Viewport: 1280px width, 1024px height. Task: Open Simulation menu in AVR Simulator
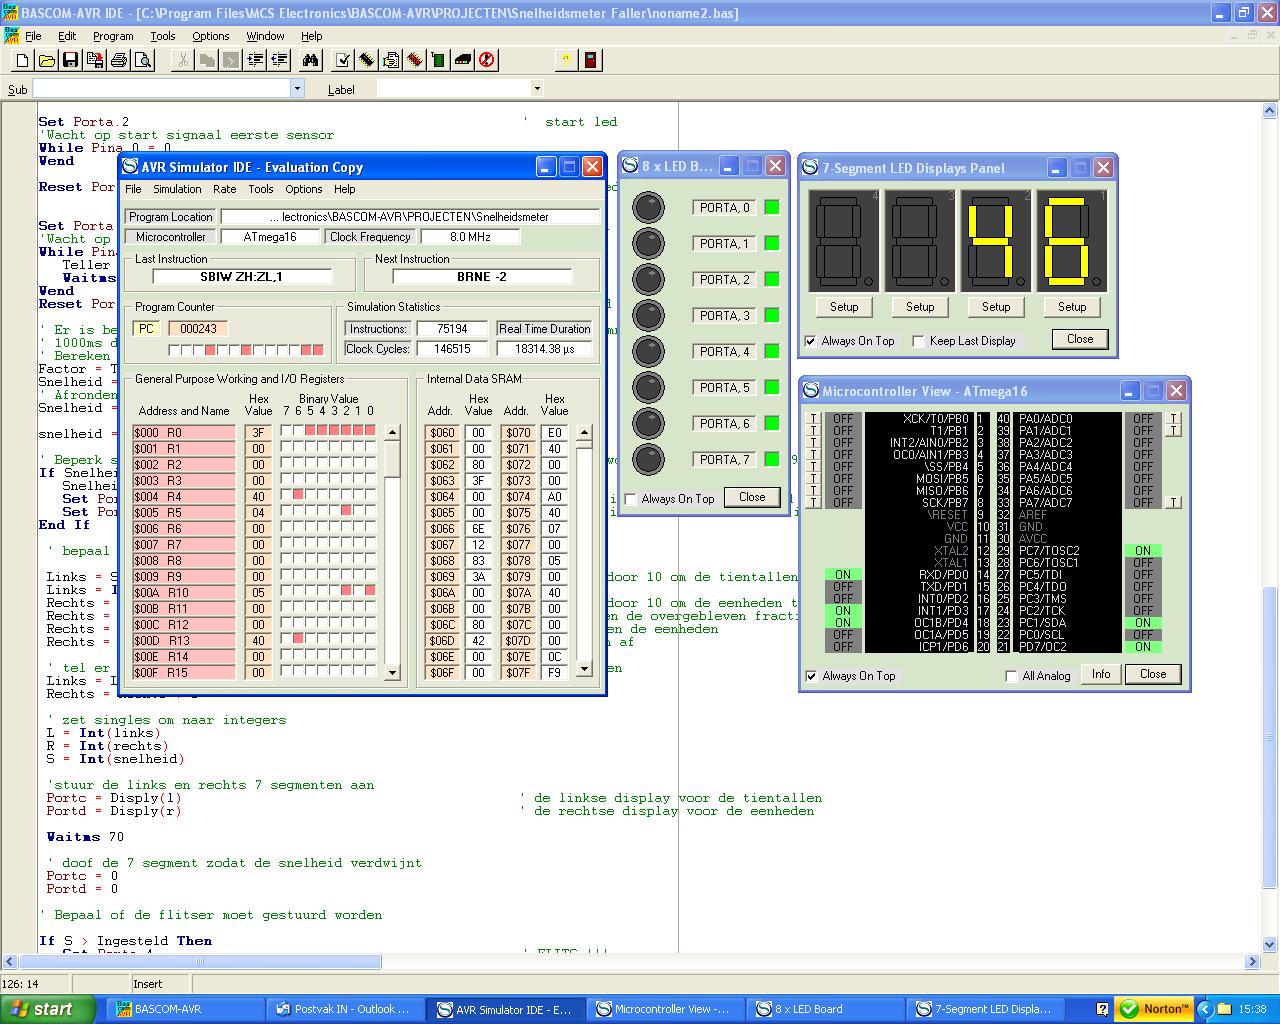[177, 189]
